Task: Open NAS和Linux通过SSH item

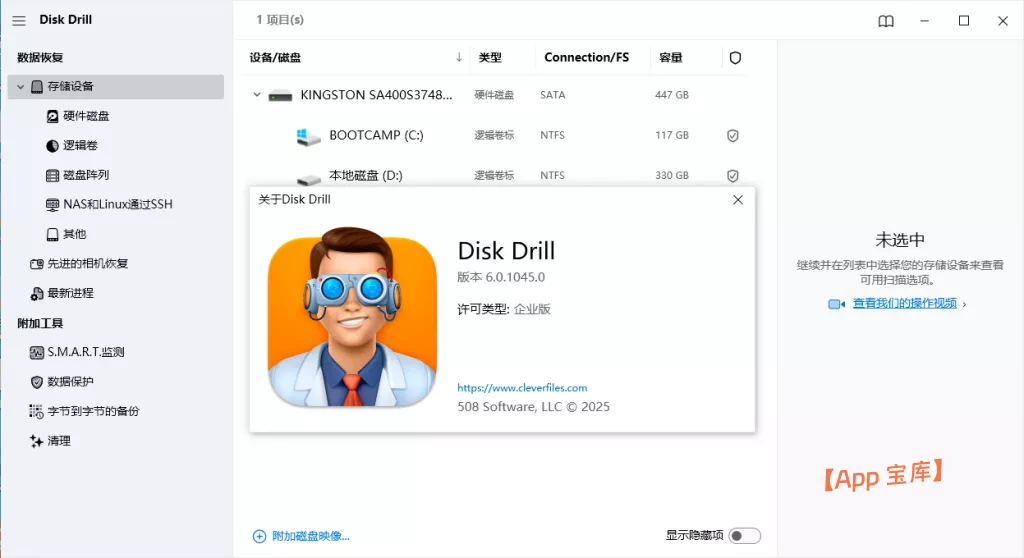Action: (118, 205)
